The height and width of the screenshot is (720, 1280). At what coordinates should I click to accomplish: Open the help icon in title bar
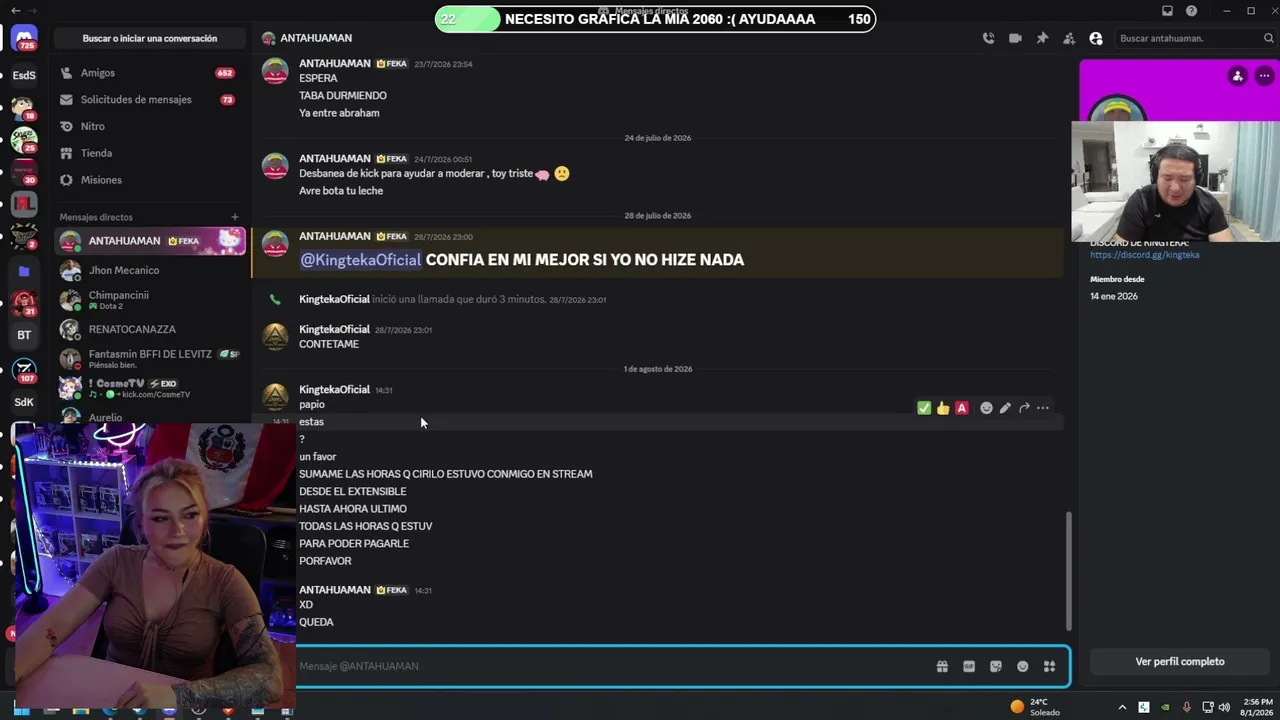(x=1191, y=11)
